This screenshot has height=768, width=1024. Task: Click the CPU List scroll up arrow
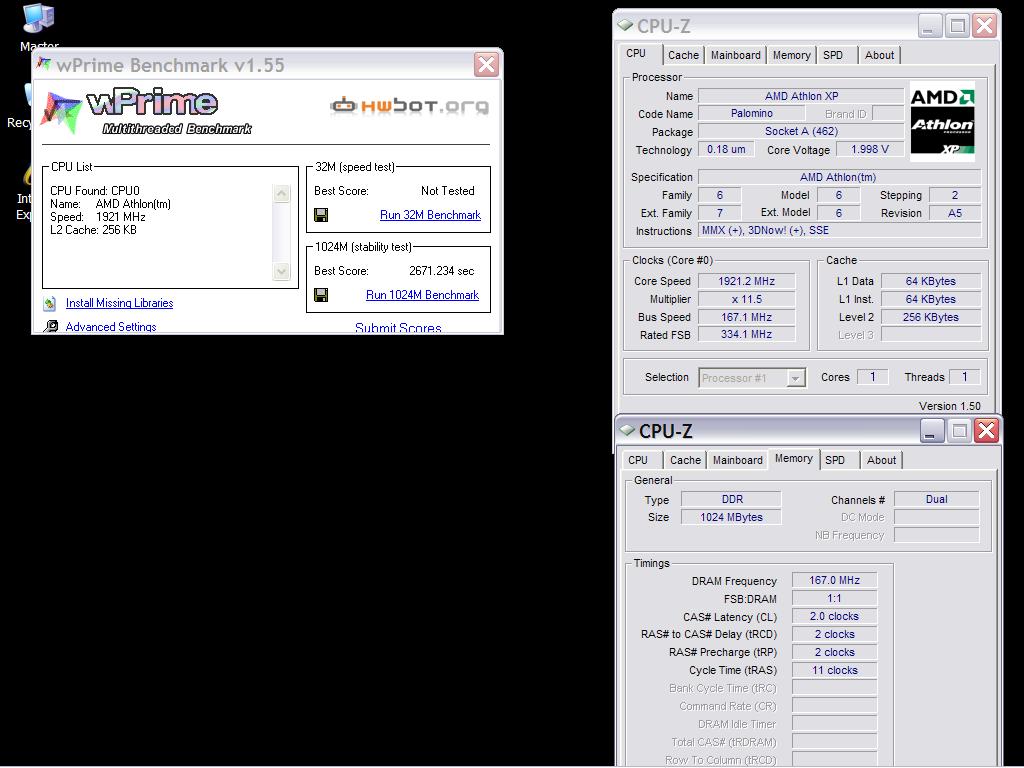point(281,194)
